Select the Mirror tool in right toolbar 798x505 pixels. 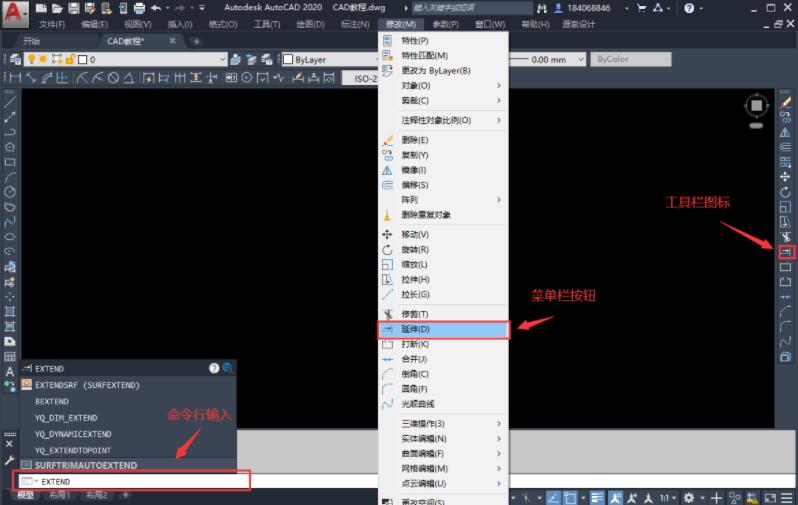(x=785, y=132)
